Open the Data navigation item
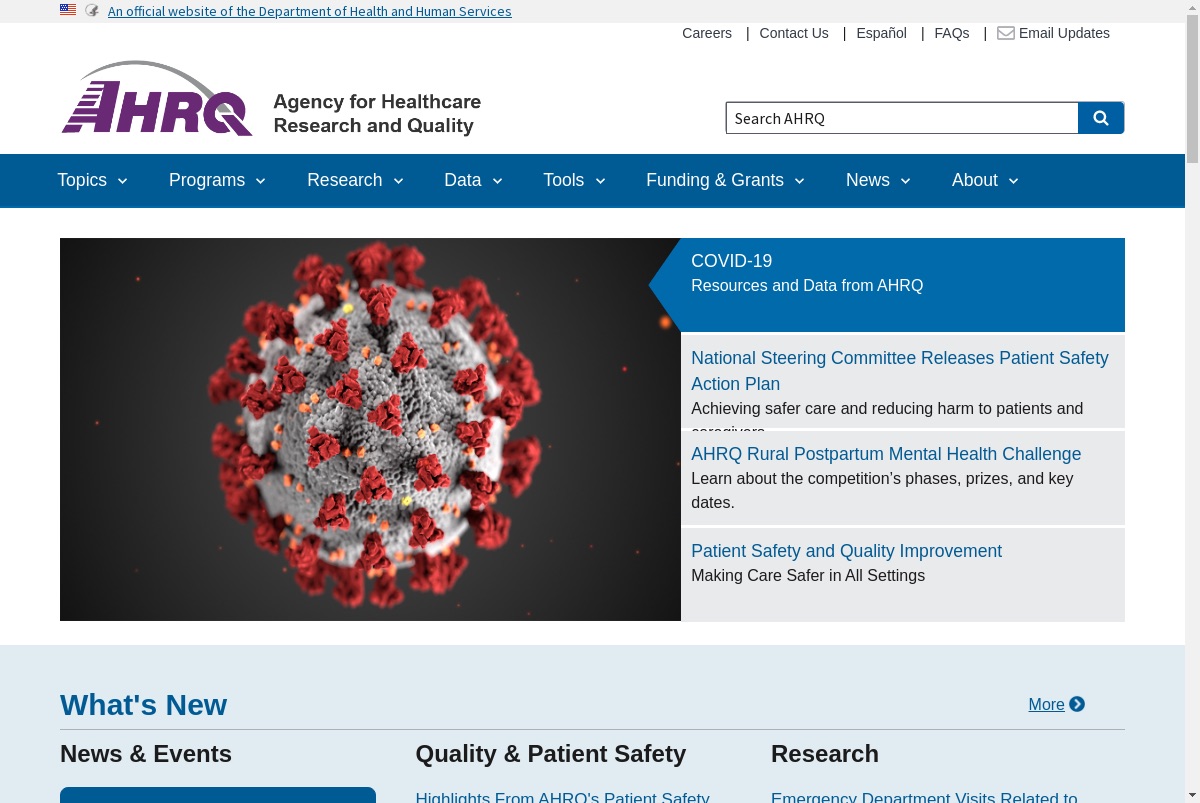 462,180
